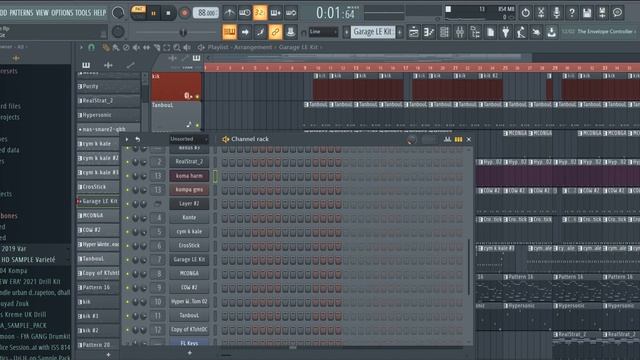
Task: Click the render/export audio icon
Action: [602, 13]
